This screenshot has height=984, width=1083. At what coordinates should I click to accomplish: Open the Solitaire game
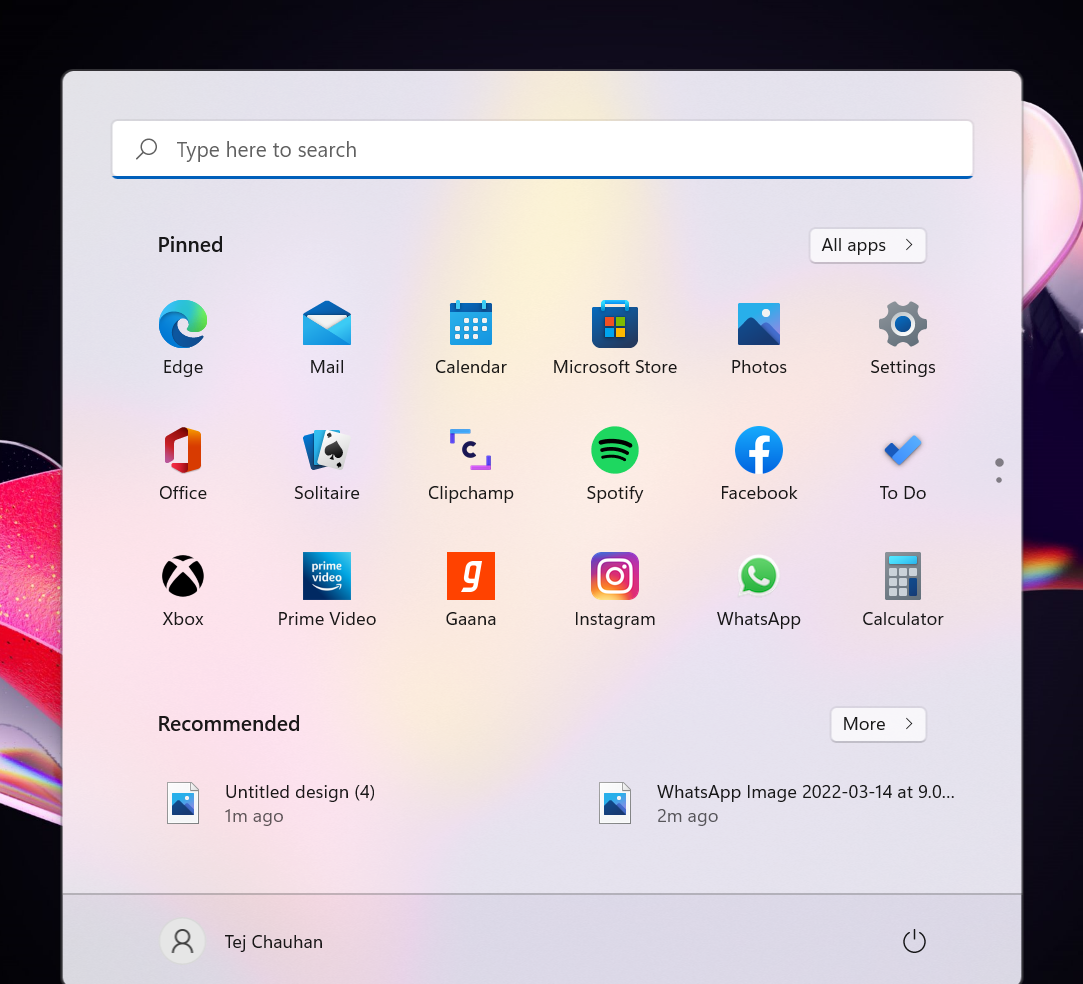point(327,463)
